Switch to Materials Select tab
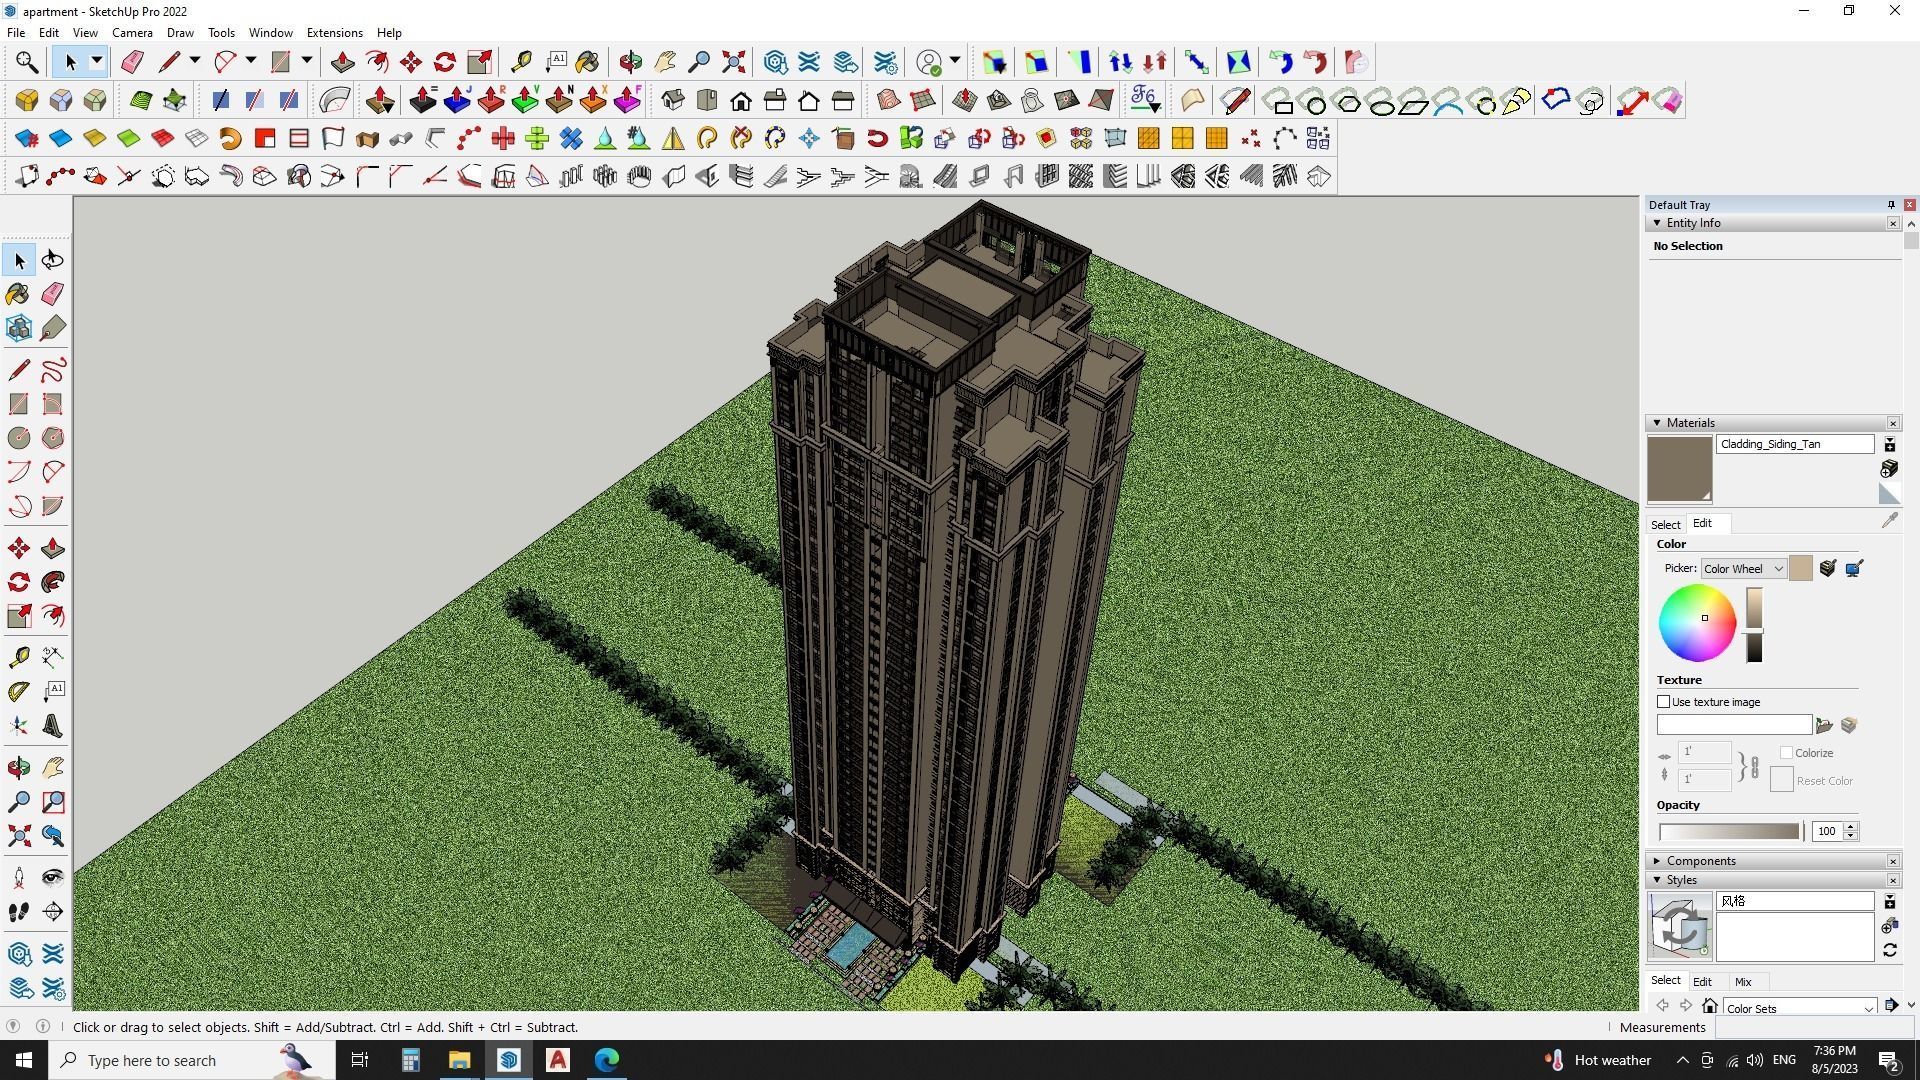Image resolution: width=1920 pixels, height=1080 pixels. tap(1665, 525)
